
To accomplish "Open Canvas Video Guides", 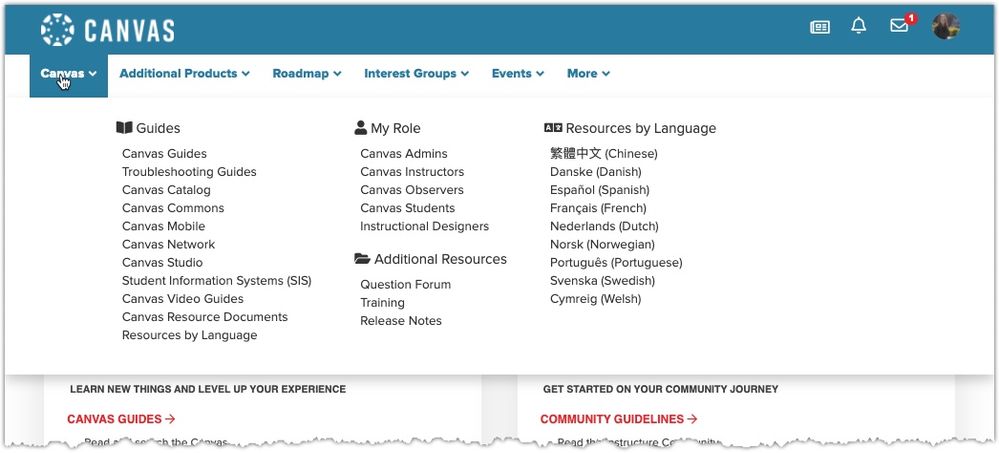I will [183, 299].
